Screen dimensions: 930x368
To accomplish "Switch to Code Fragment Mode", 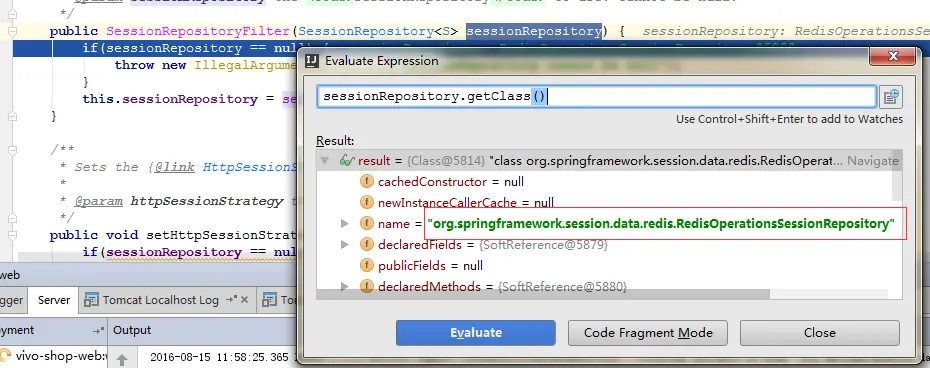I will (x=648, y=333).
